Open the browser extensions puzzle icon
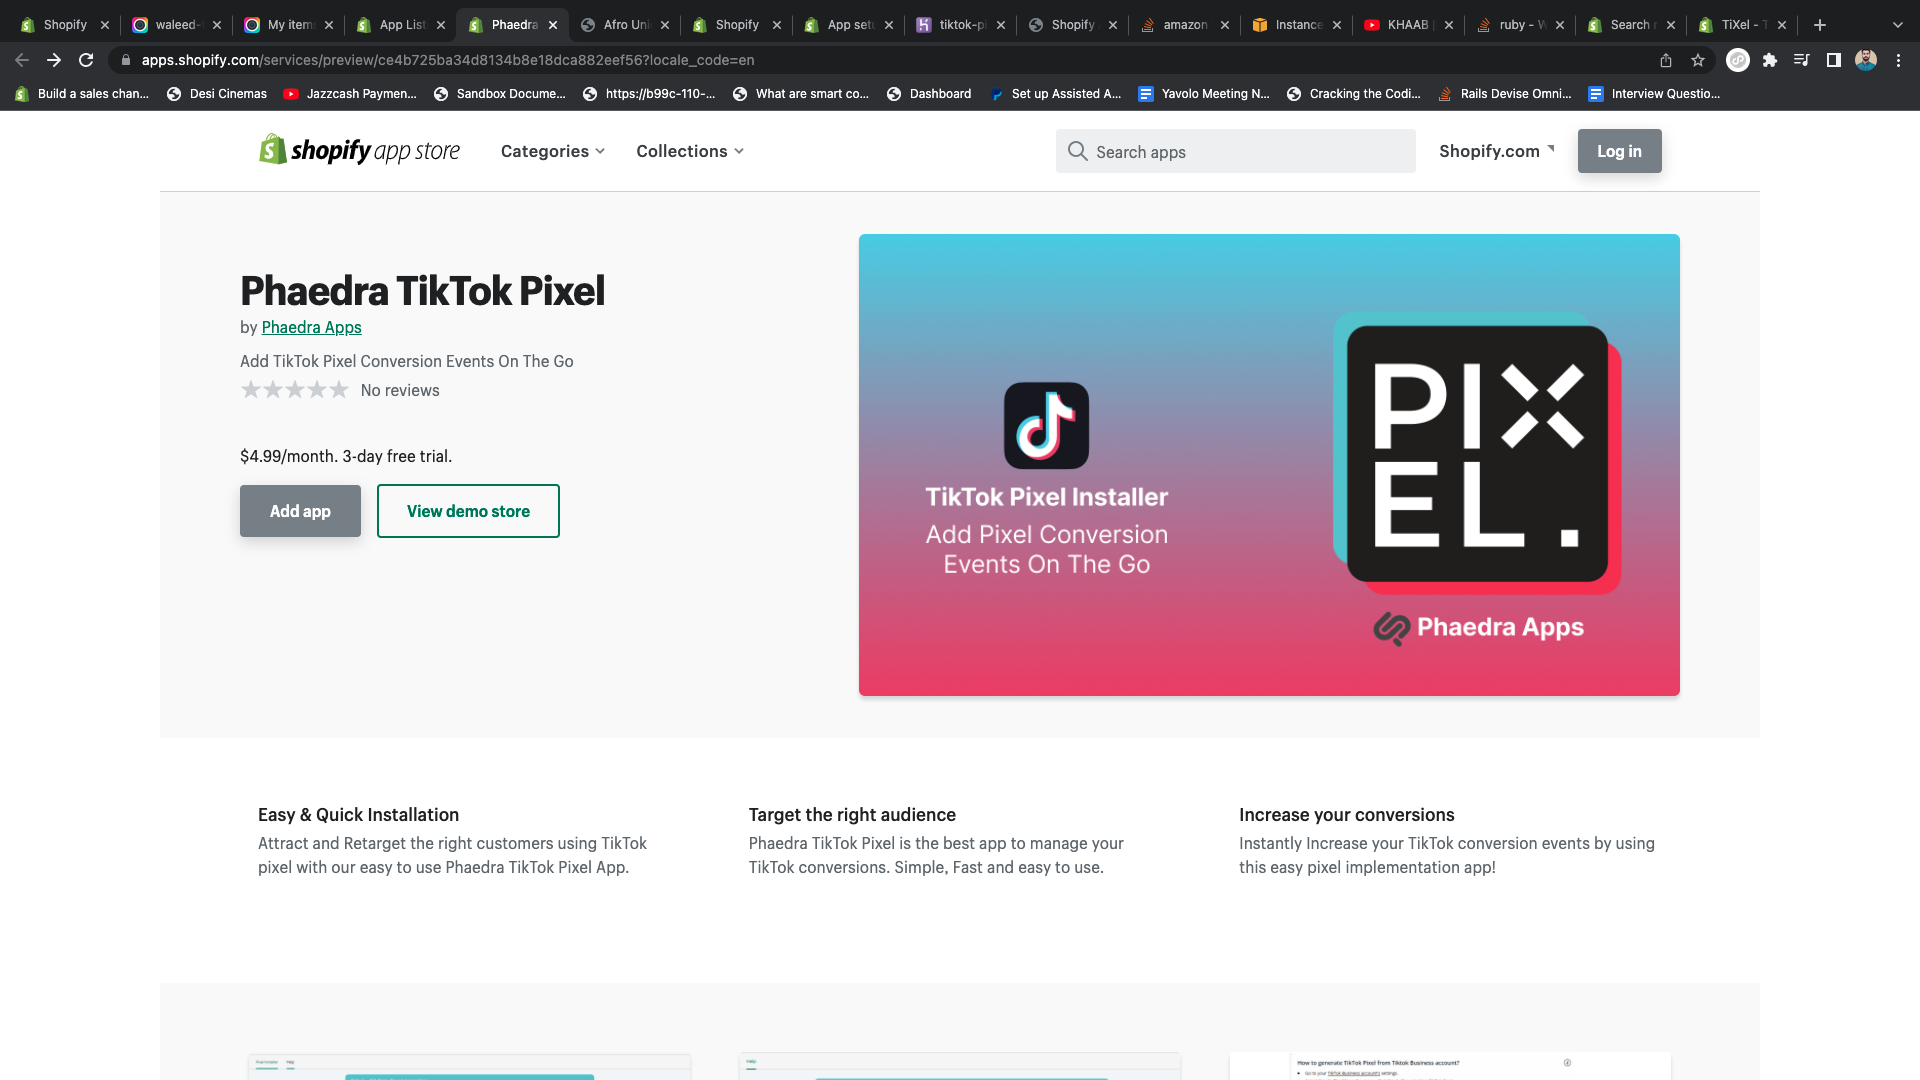The image size is (1920, 1080). pos(1770,60)
